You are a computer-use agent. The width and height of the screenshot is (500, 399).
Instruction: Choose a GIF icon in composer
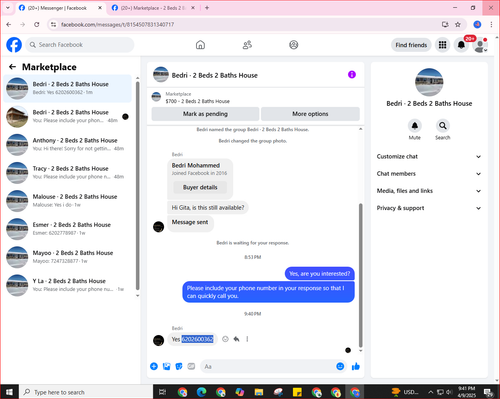(191, 366)
